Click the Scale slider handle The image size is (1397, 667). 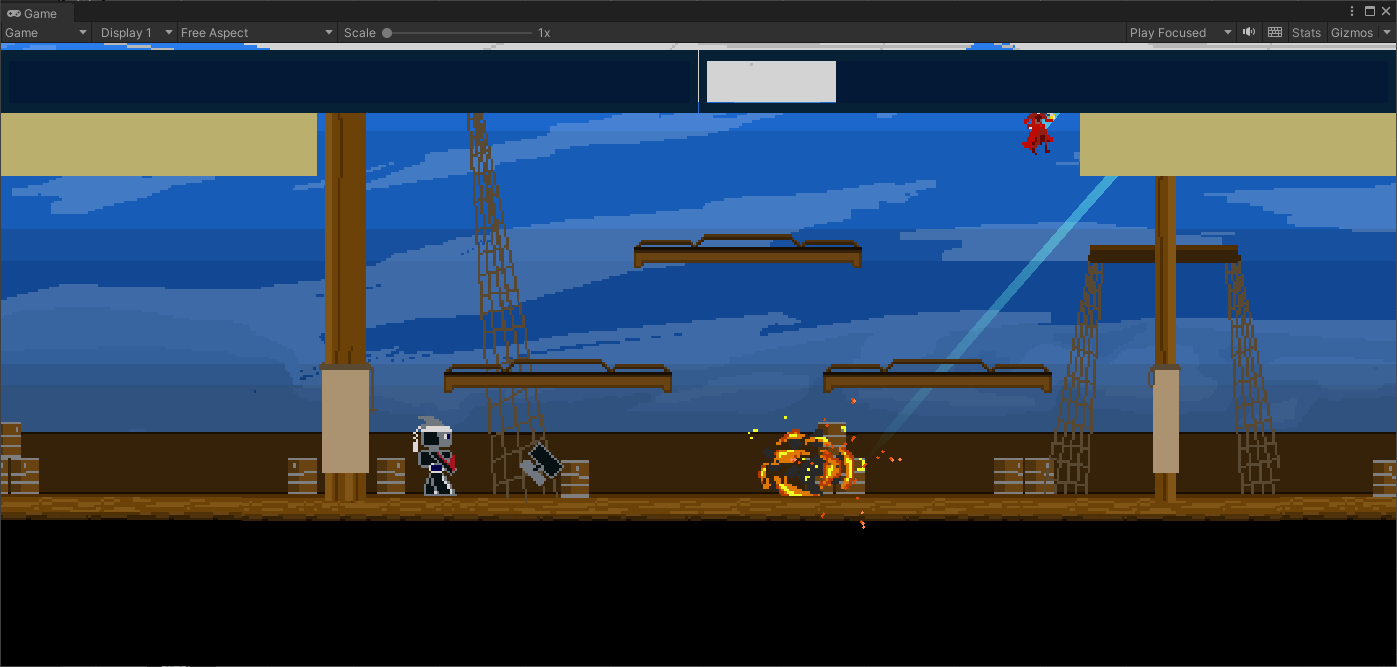point(387,33)
